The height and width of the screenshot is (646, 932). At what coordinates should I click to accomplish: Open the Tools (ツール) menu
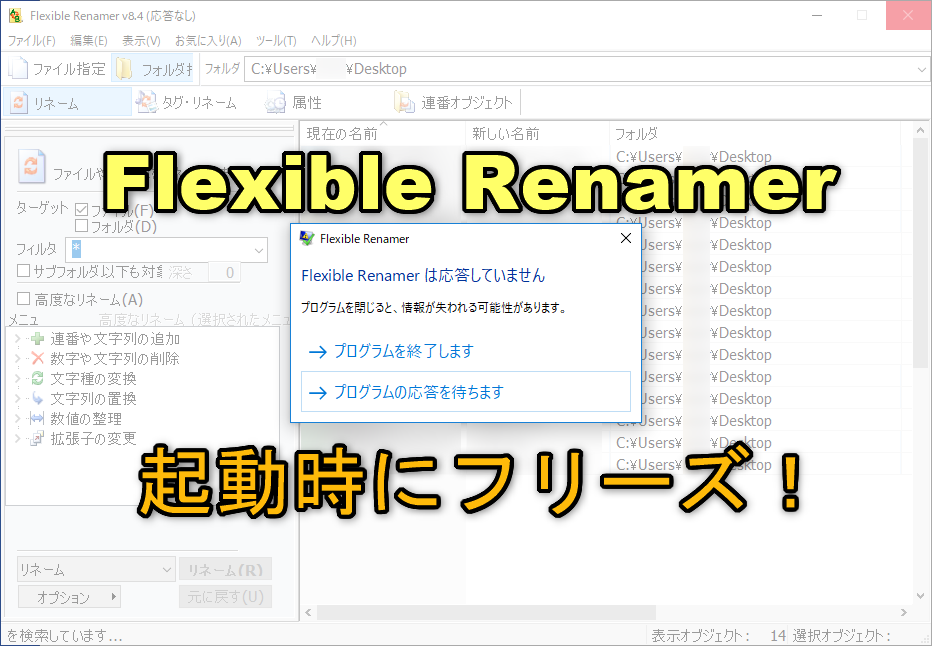click(x=276, y=41)
